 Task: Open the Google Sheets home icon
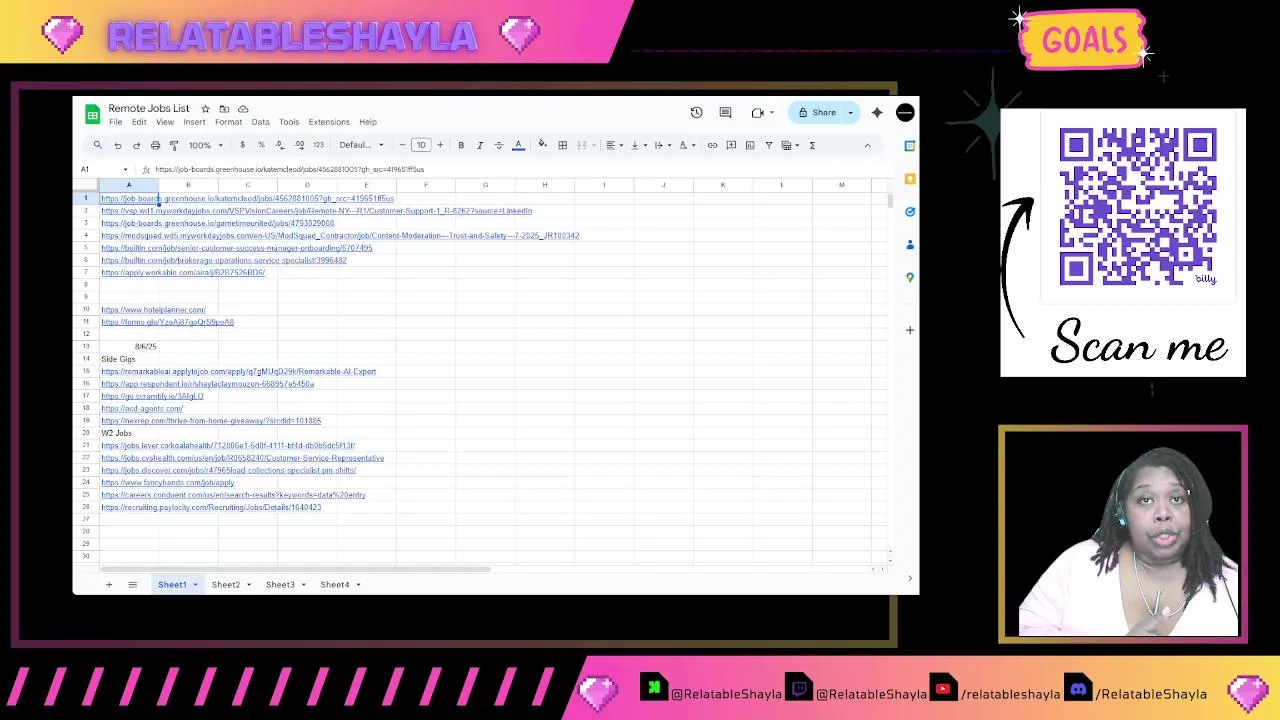point(92,114)
